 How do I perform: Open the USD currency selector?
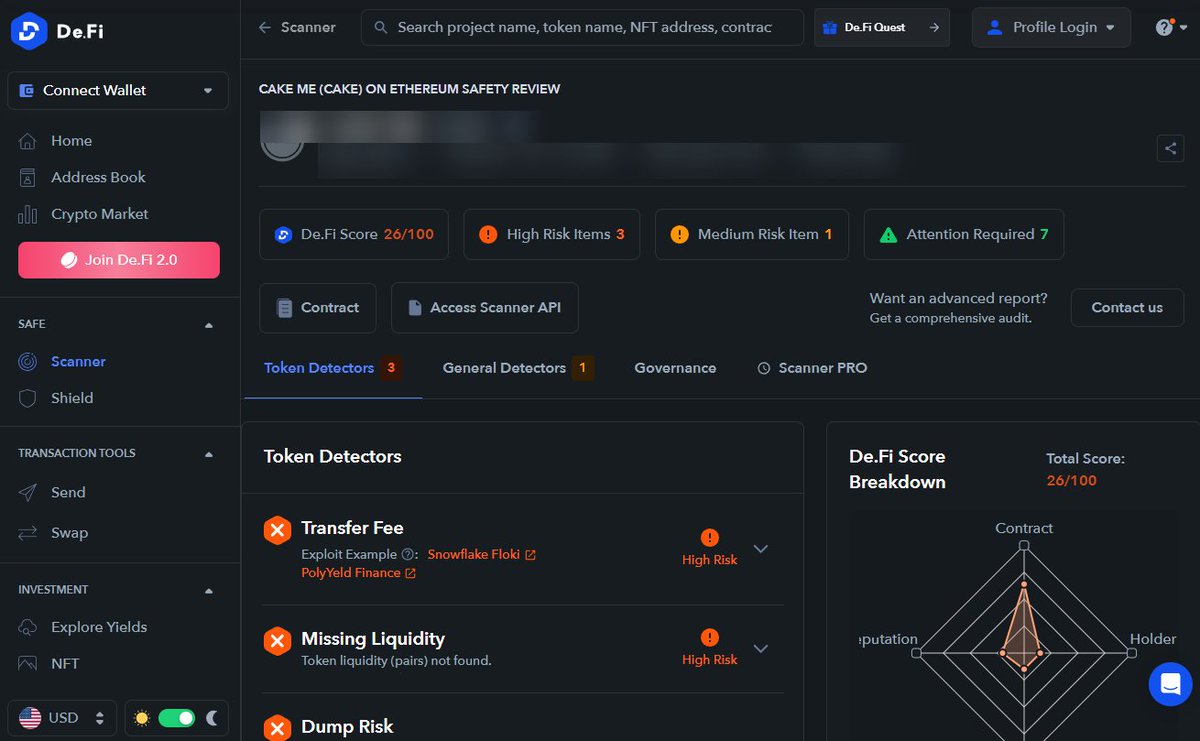(x=62, y=718)
